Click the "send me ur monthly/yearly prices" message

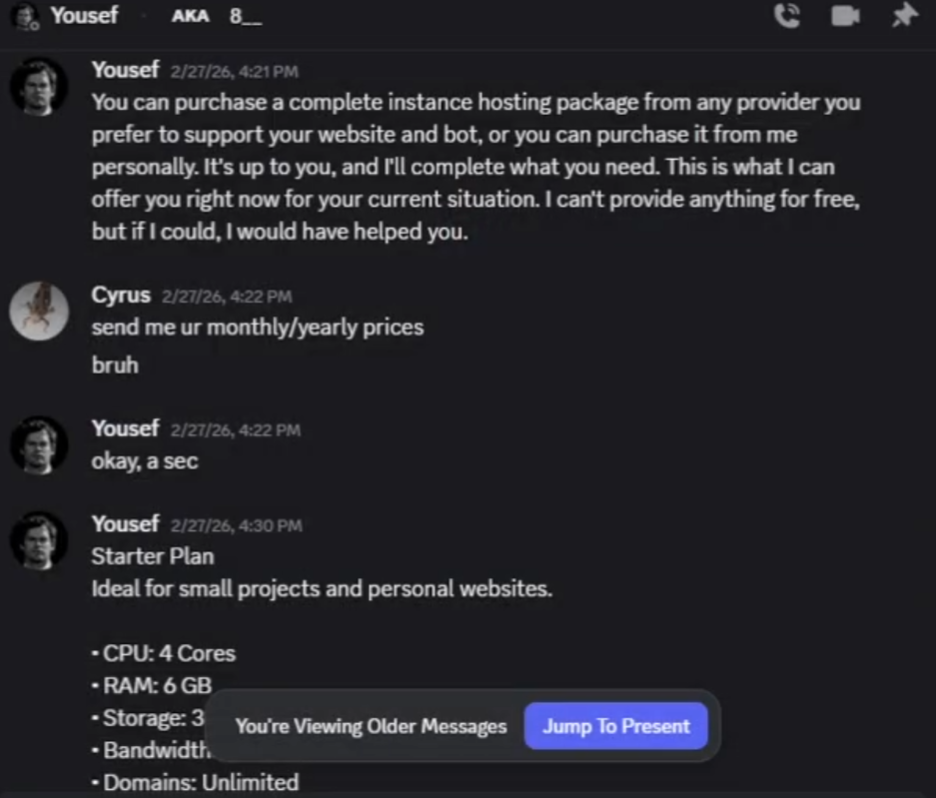[x=257, y=327]
